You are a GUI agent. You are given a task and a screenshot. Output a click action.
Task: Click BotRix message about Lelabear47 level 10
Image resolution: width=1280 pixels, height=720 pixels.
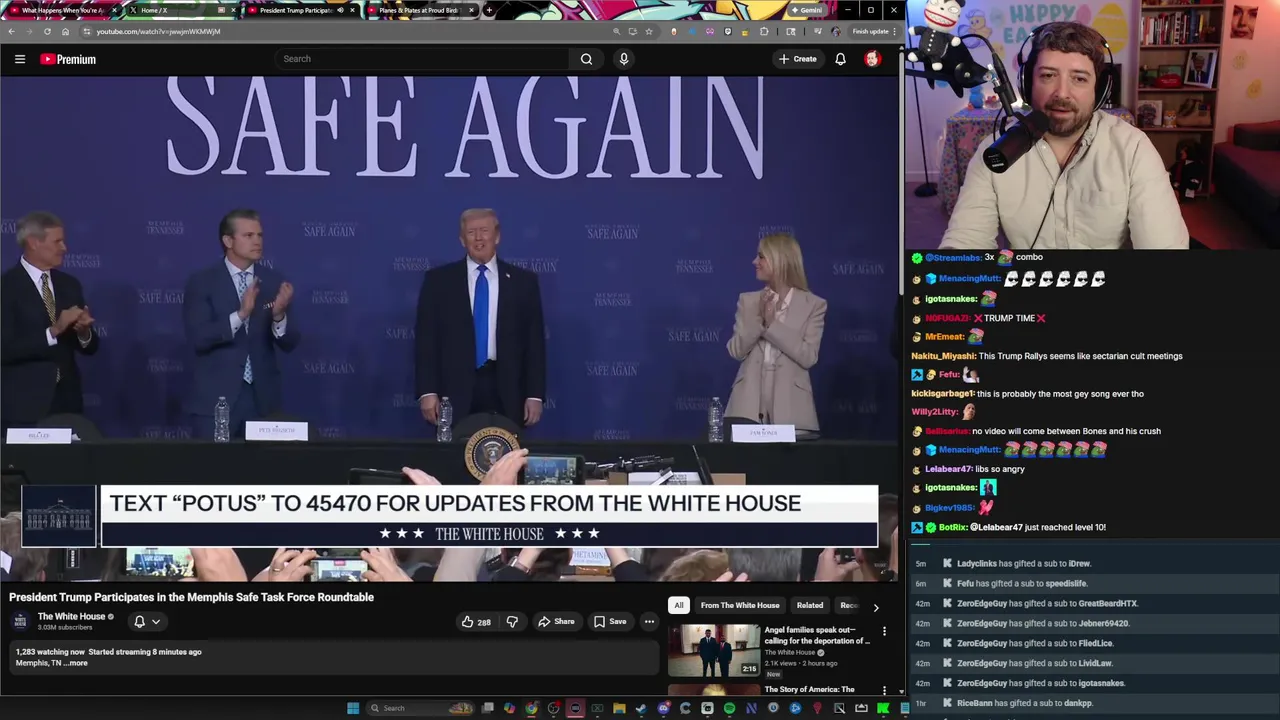click(1008, 527)
